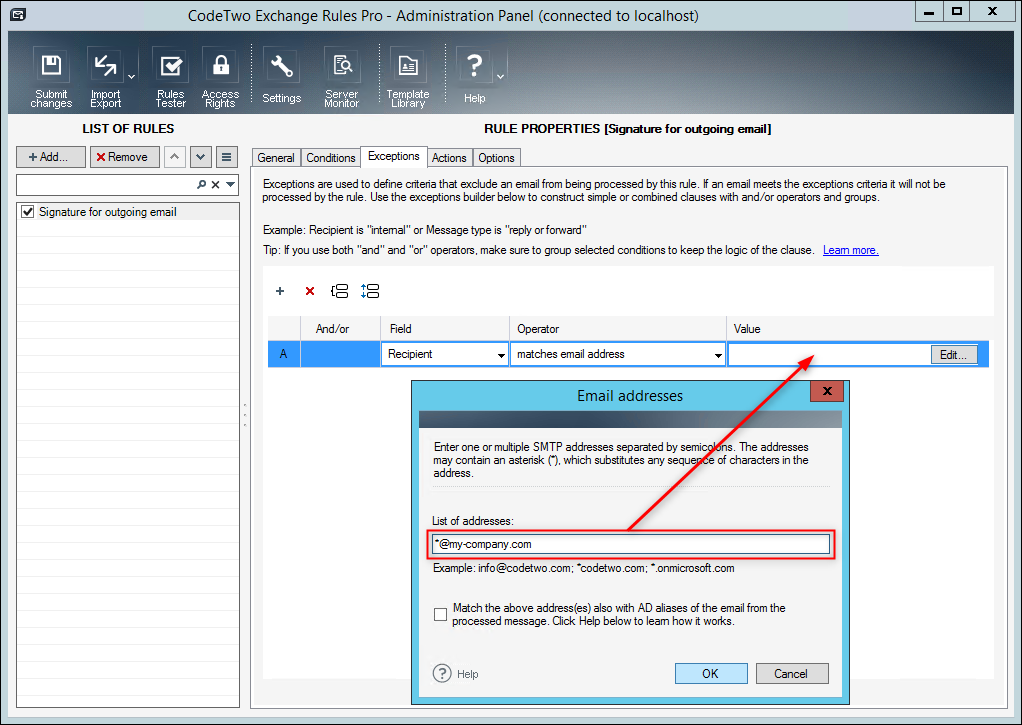Select the Signature for outgoing email rule text
Image resolution: width=1022 pixels, height=725 pixels.
(108, 212)
